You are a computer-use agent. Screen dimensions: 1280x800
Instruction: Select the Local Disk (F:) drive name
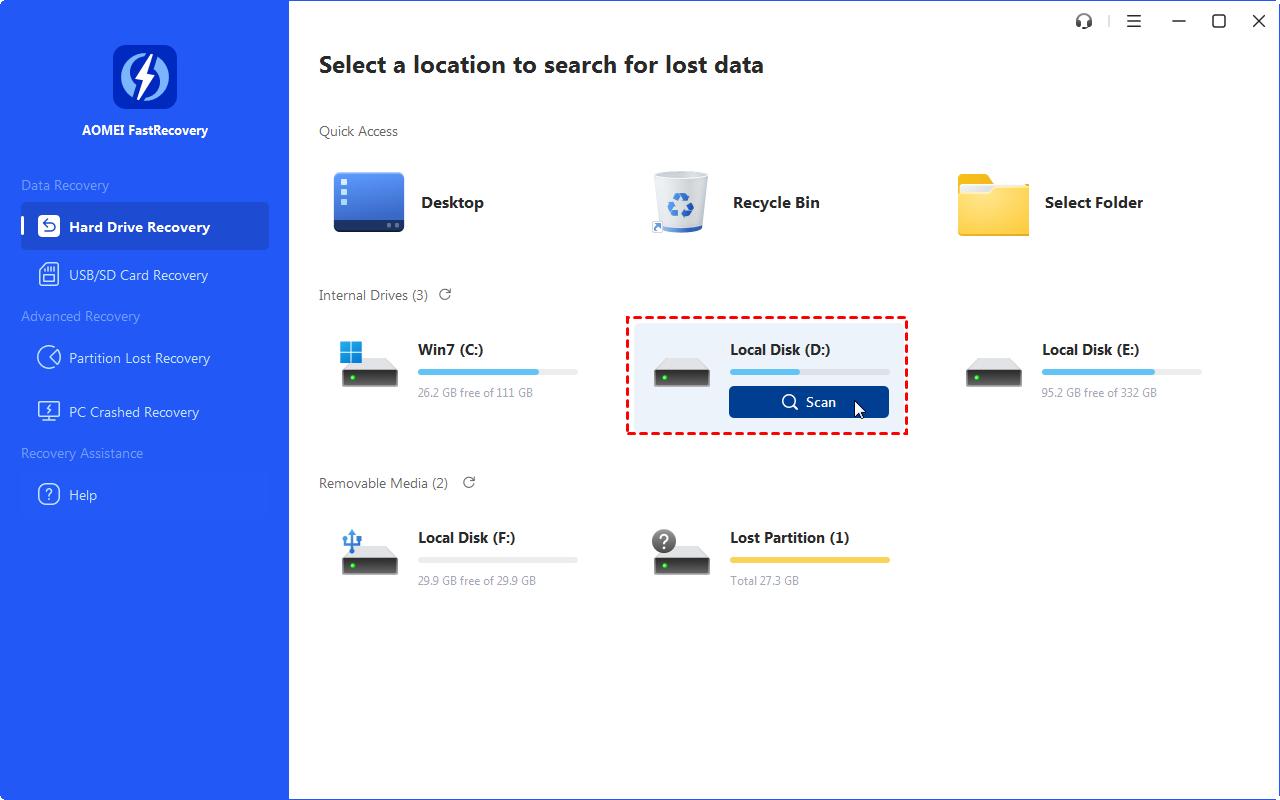coord(467,537)
